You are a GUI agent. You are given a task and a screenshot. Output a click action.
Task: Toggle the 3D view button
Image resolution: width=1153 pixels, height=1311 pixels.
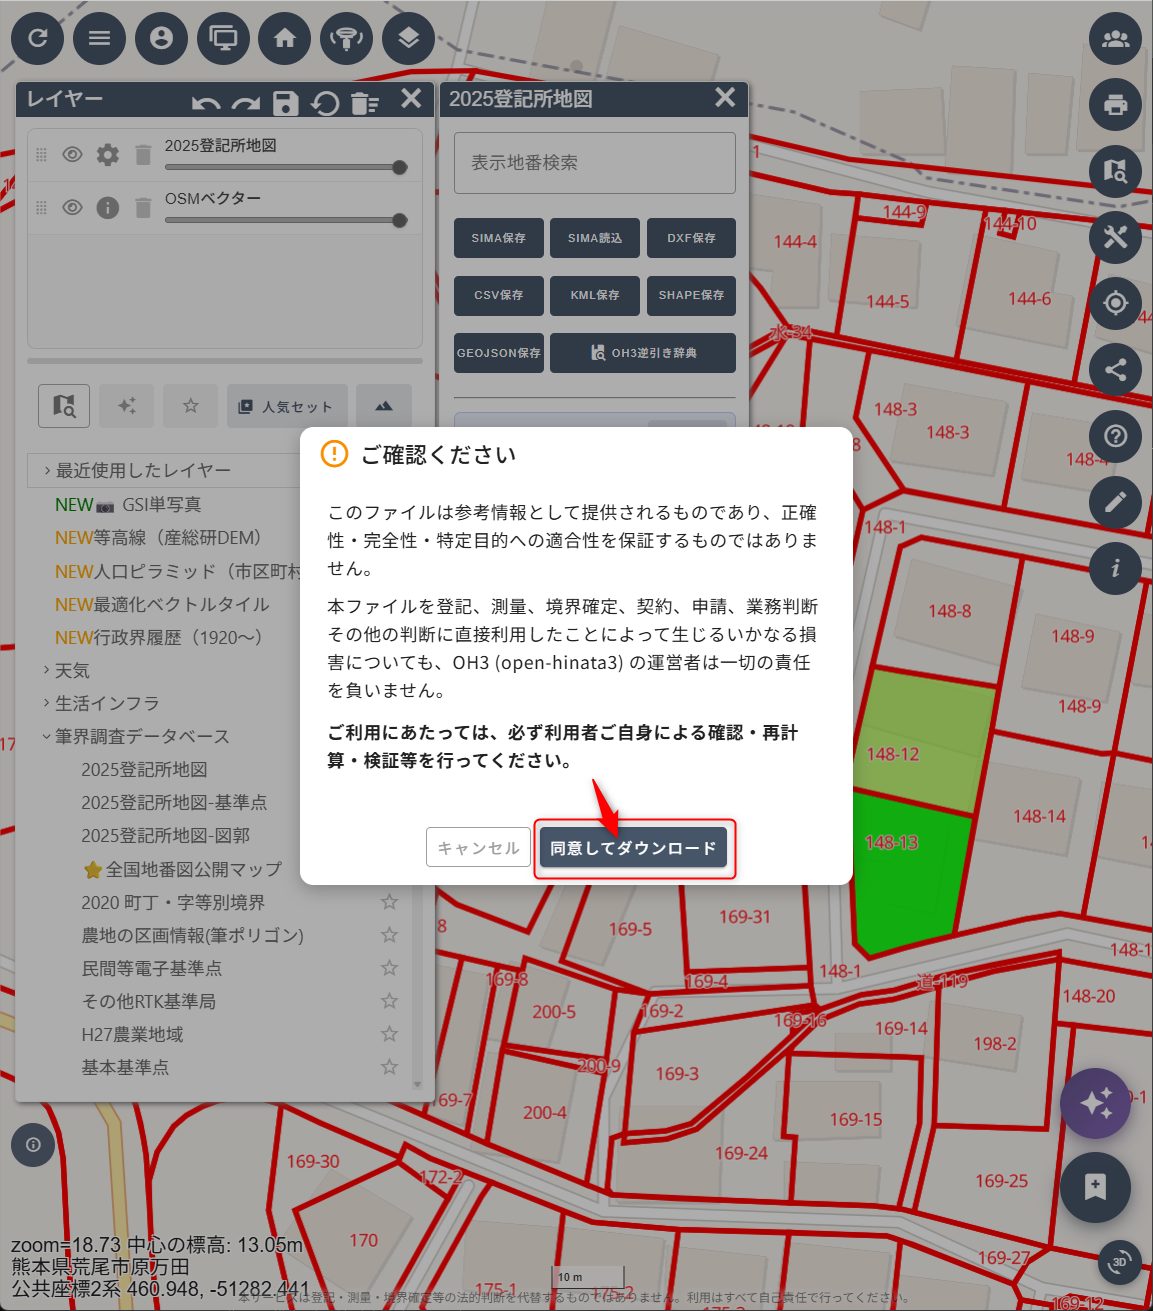coord(1119,1261)
